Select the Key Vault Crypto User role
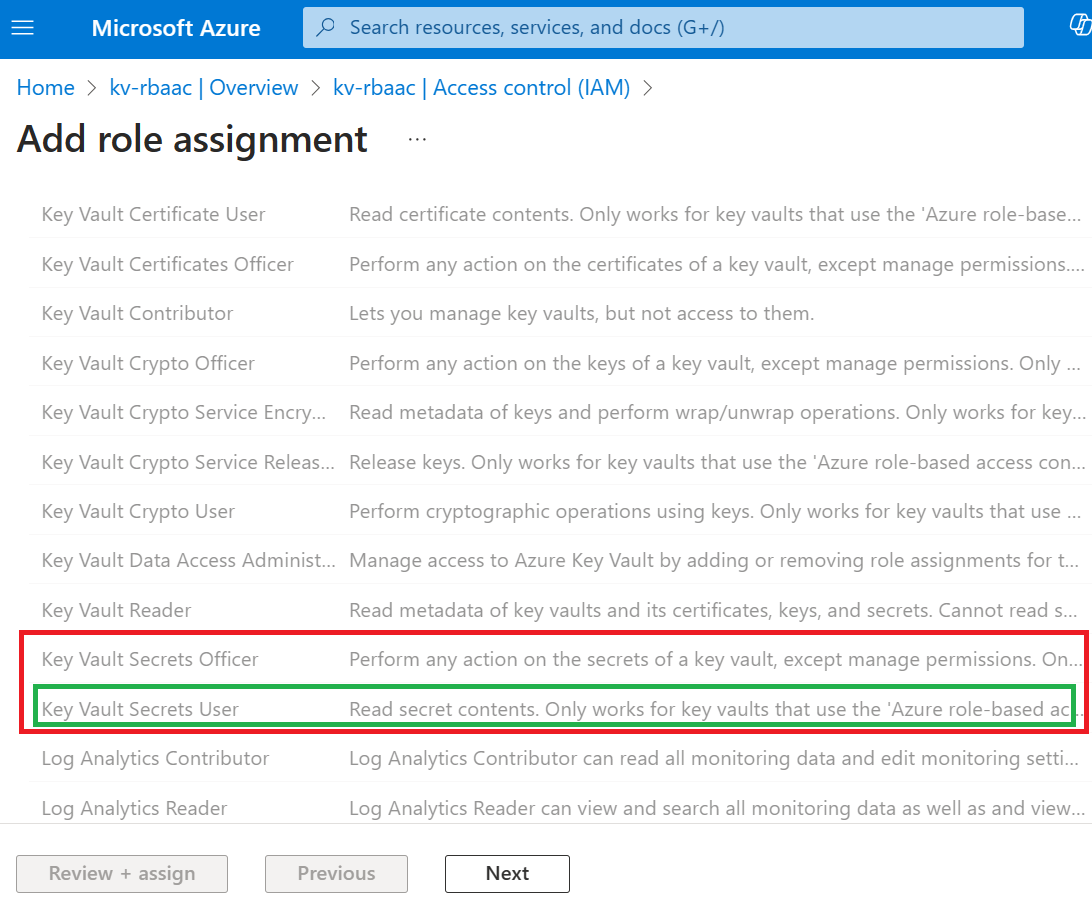This screenshot has height=905, width=1092. point(138,511)
